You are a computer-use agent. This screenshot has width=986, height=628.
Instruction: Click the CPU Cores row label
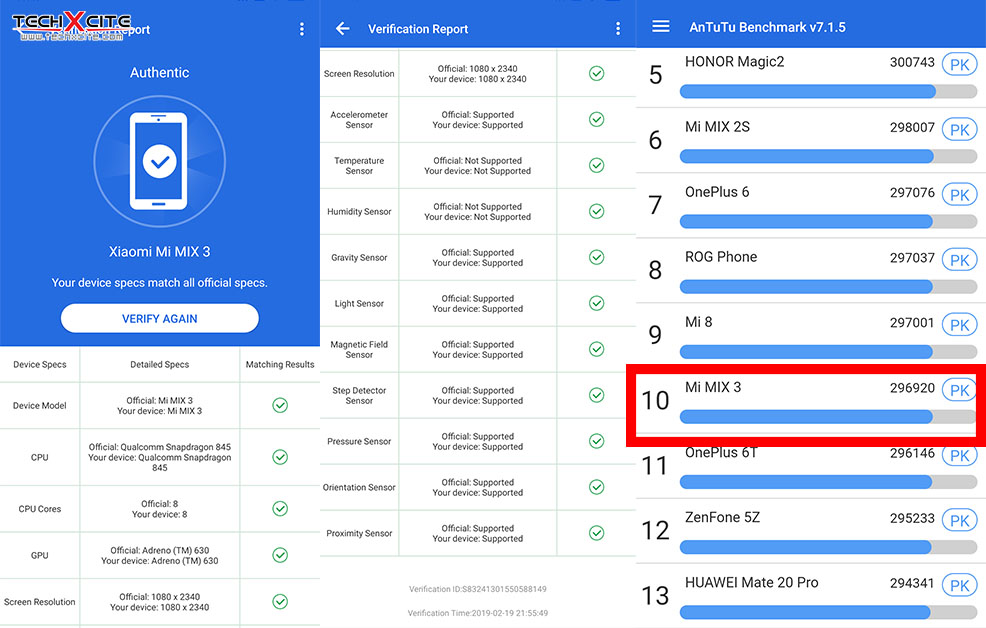coord(40,509)
